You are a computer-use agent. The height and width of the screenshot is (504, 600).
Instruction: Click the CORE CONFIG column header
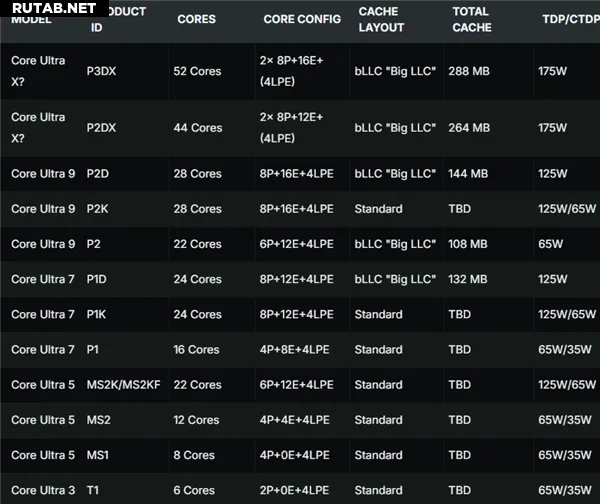pos(300,19)
